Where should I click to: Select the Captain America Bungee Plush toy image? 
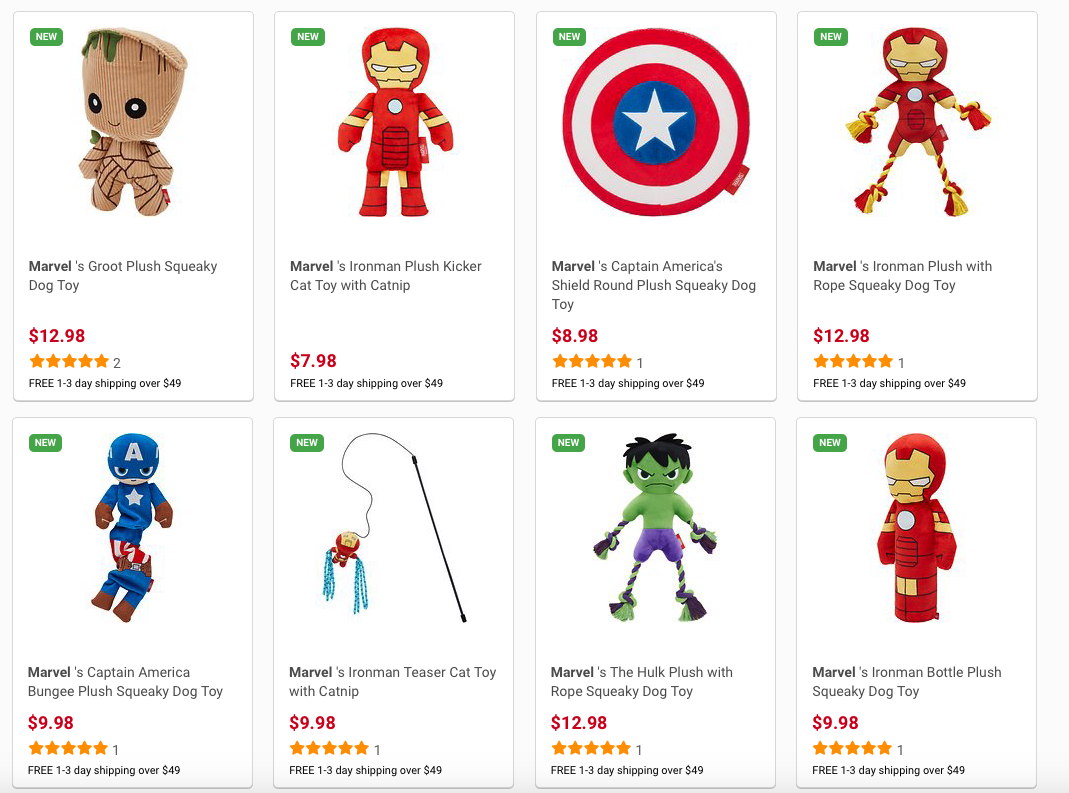[x=132, y=526]
